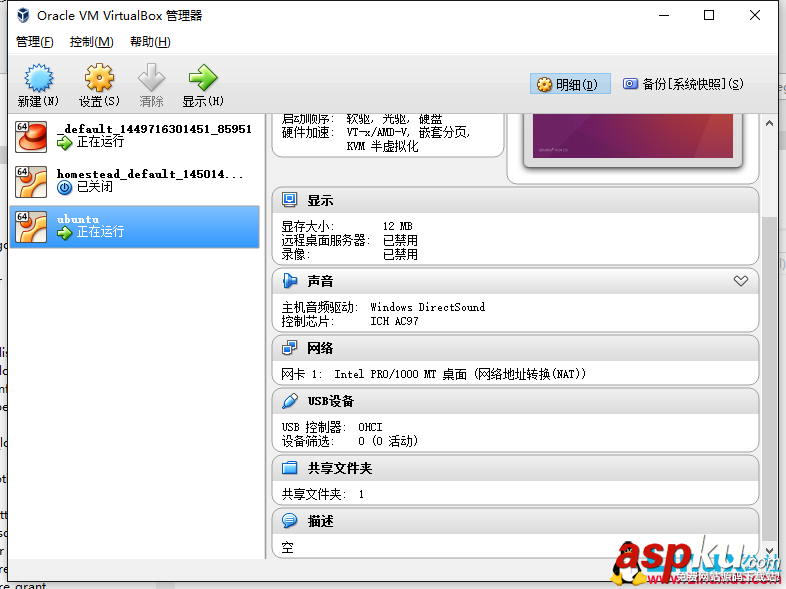This screenshot has height=589, width=786.
Task: Click the 远程桌面服务器 已禁用 value
Action: 400,240
